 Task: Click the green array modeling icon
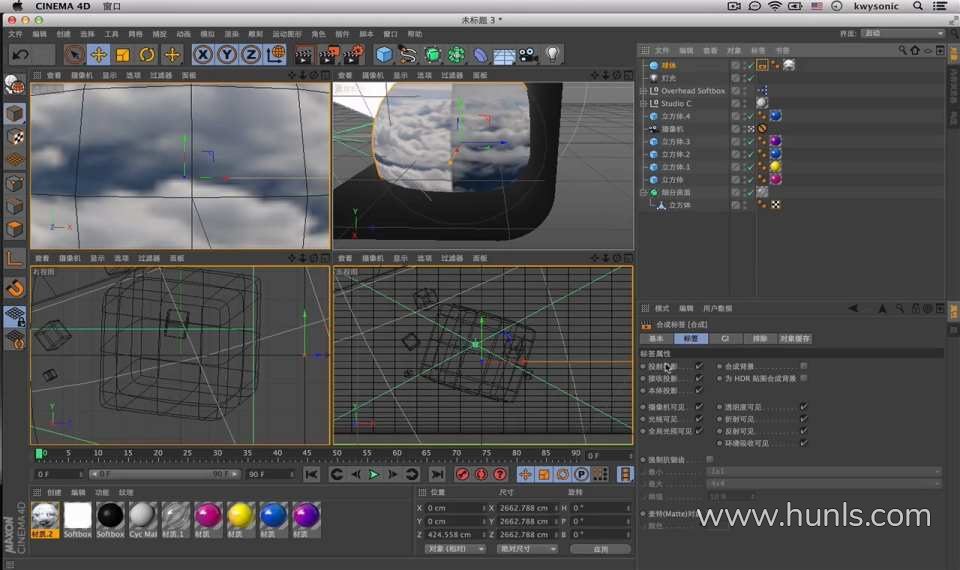click(456, 55)
